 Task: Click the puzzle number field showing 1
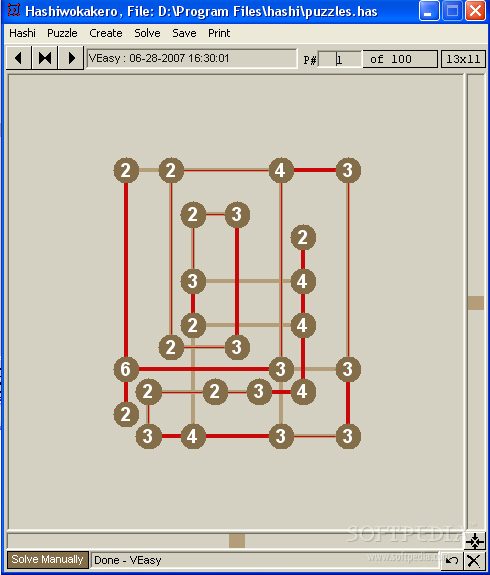[x=339, y=59]
